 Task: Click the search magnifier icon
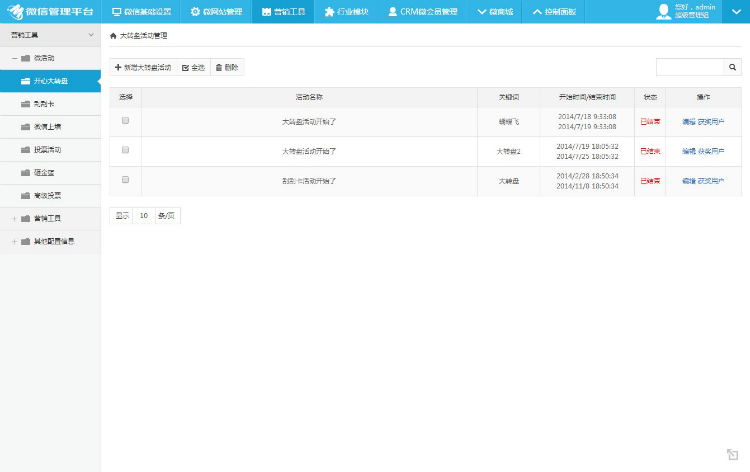coord(733,67)
